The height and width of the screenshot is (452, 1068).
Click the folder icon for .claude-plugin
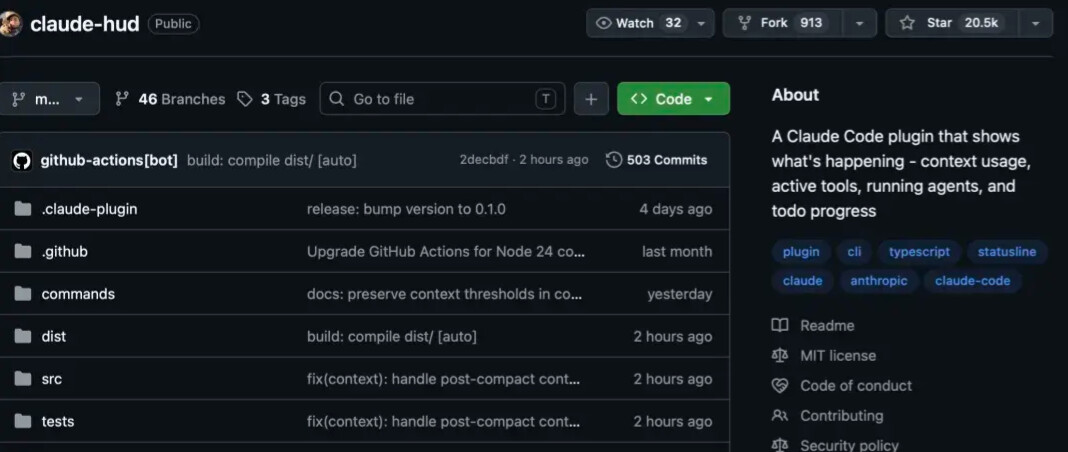[23, 209]
